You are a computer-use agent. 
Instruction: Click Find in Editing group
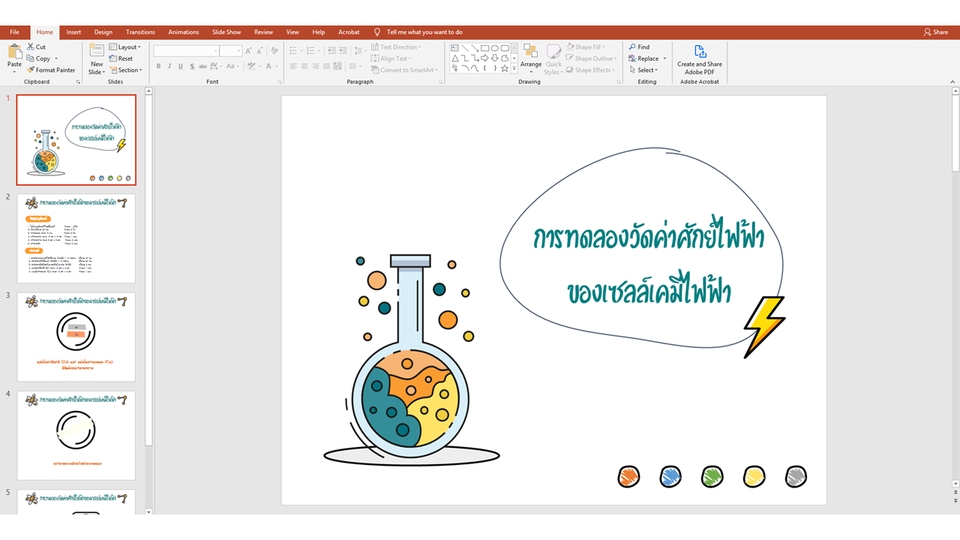point(639,47)
